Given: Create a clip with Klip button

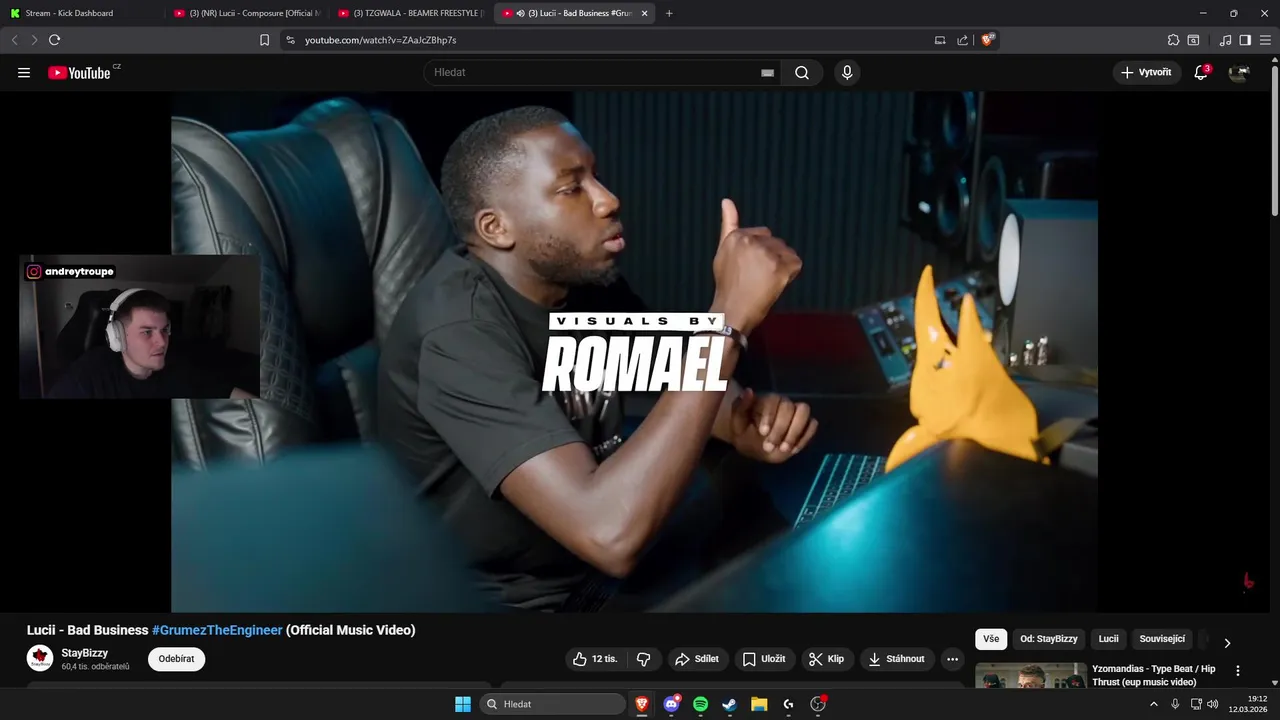Looking at the screenshot, I should point(827,659).
